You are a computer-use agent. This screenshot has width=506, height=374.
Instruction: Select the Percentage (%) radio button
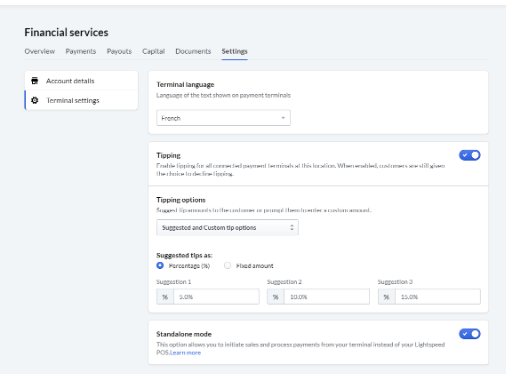click(160, 266)
